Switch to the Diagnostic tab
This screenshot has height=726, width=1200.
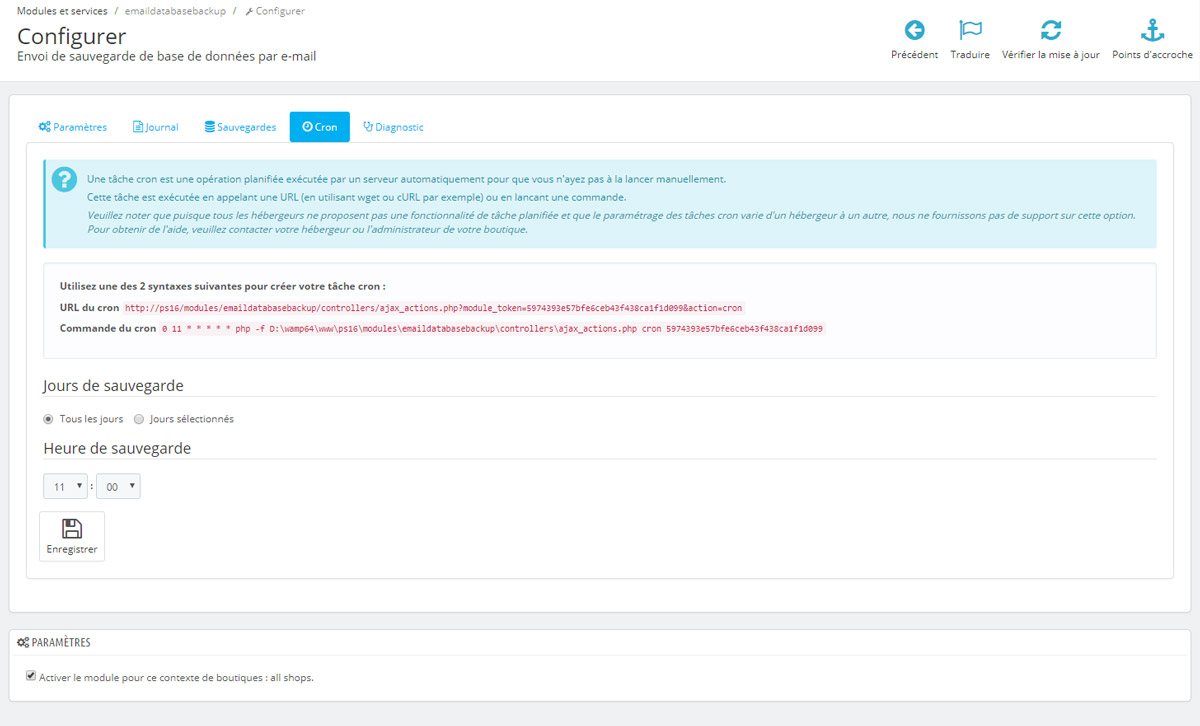pos(392,126)
